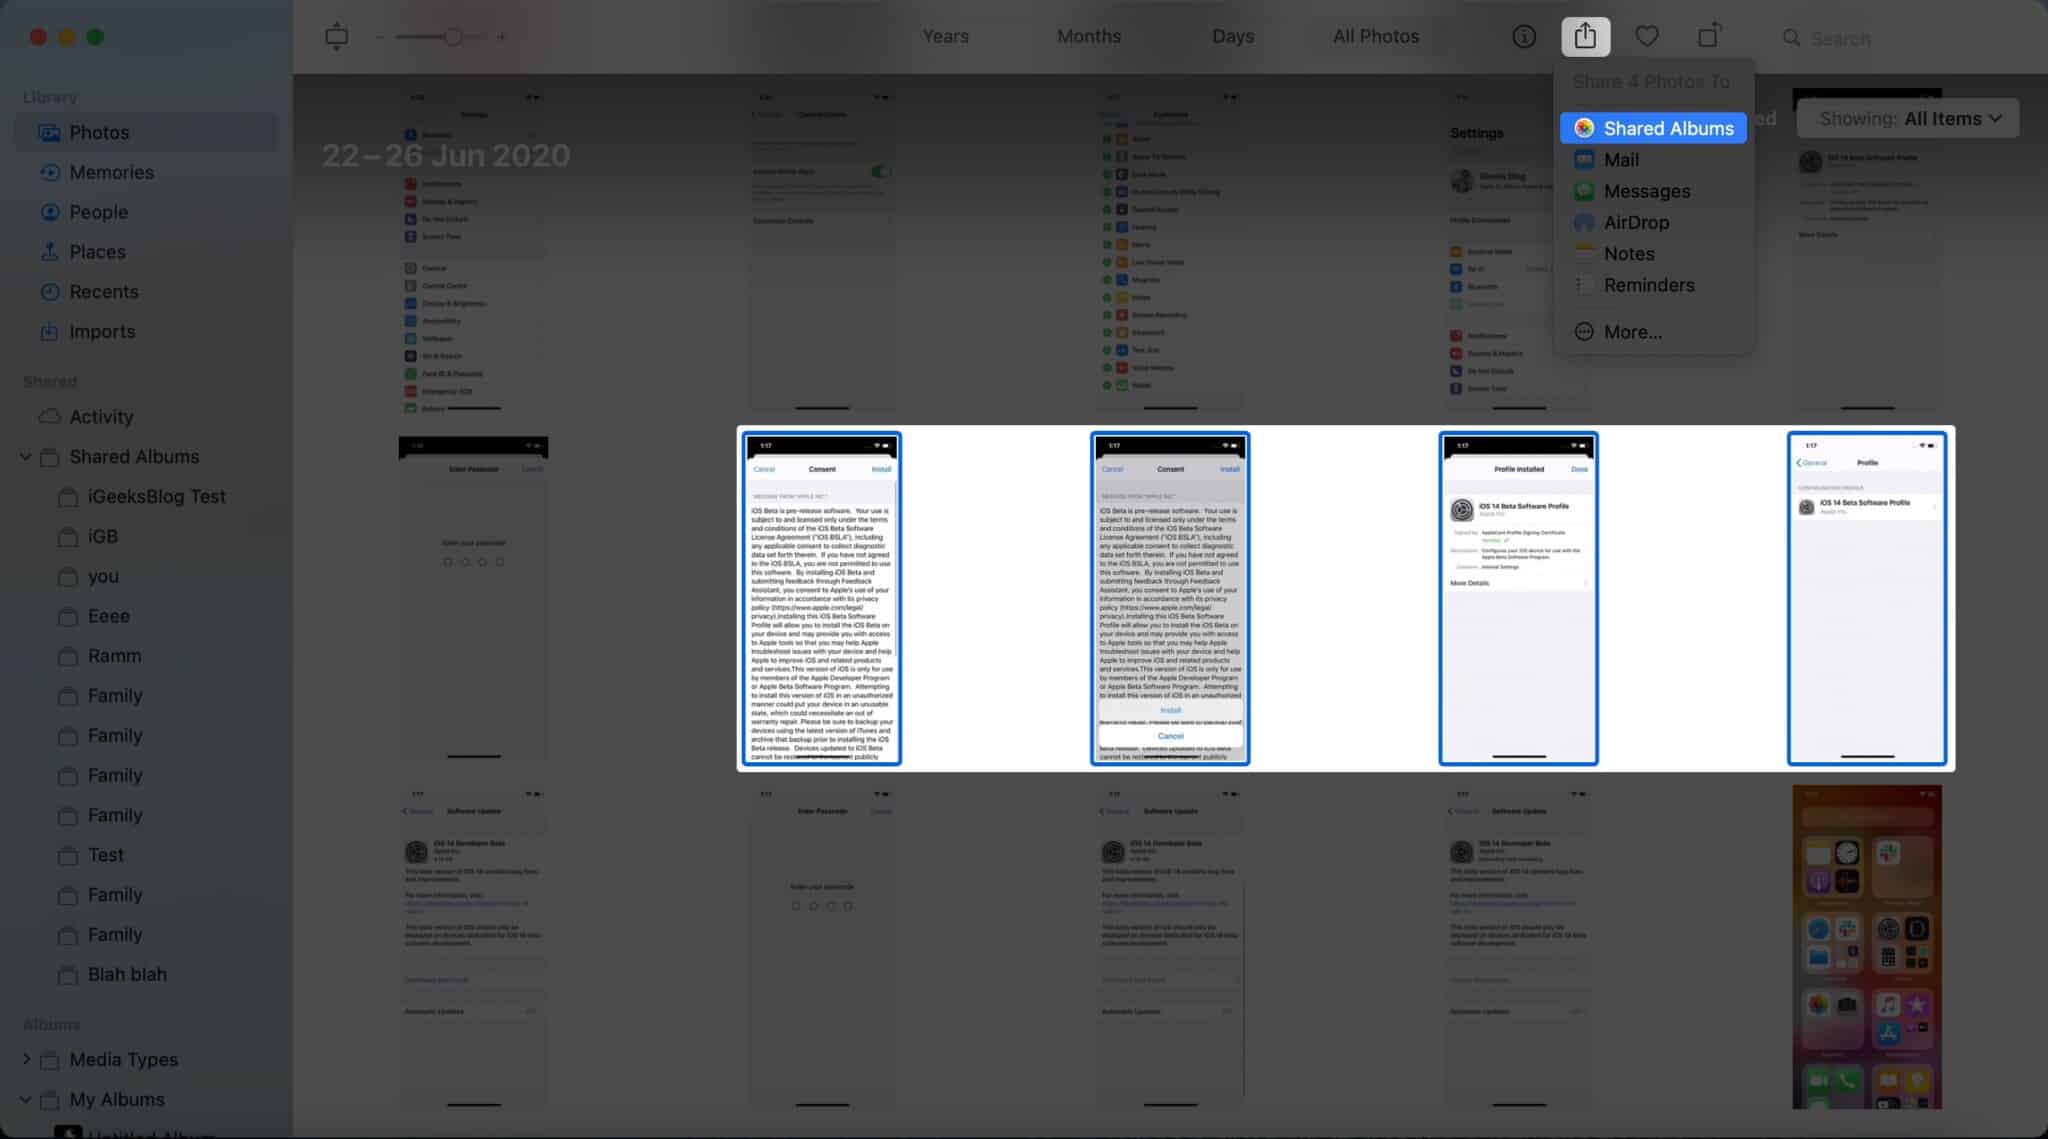Image resolution: width=2048 pixels, height=1139 pixels.
Task: Open the More sharing options
Action: (x=1631, y=332)
